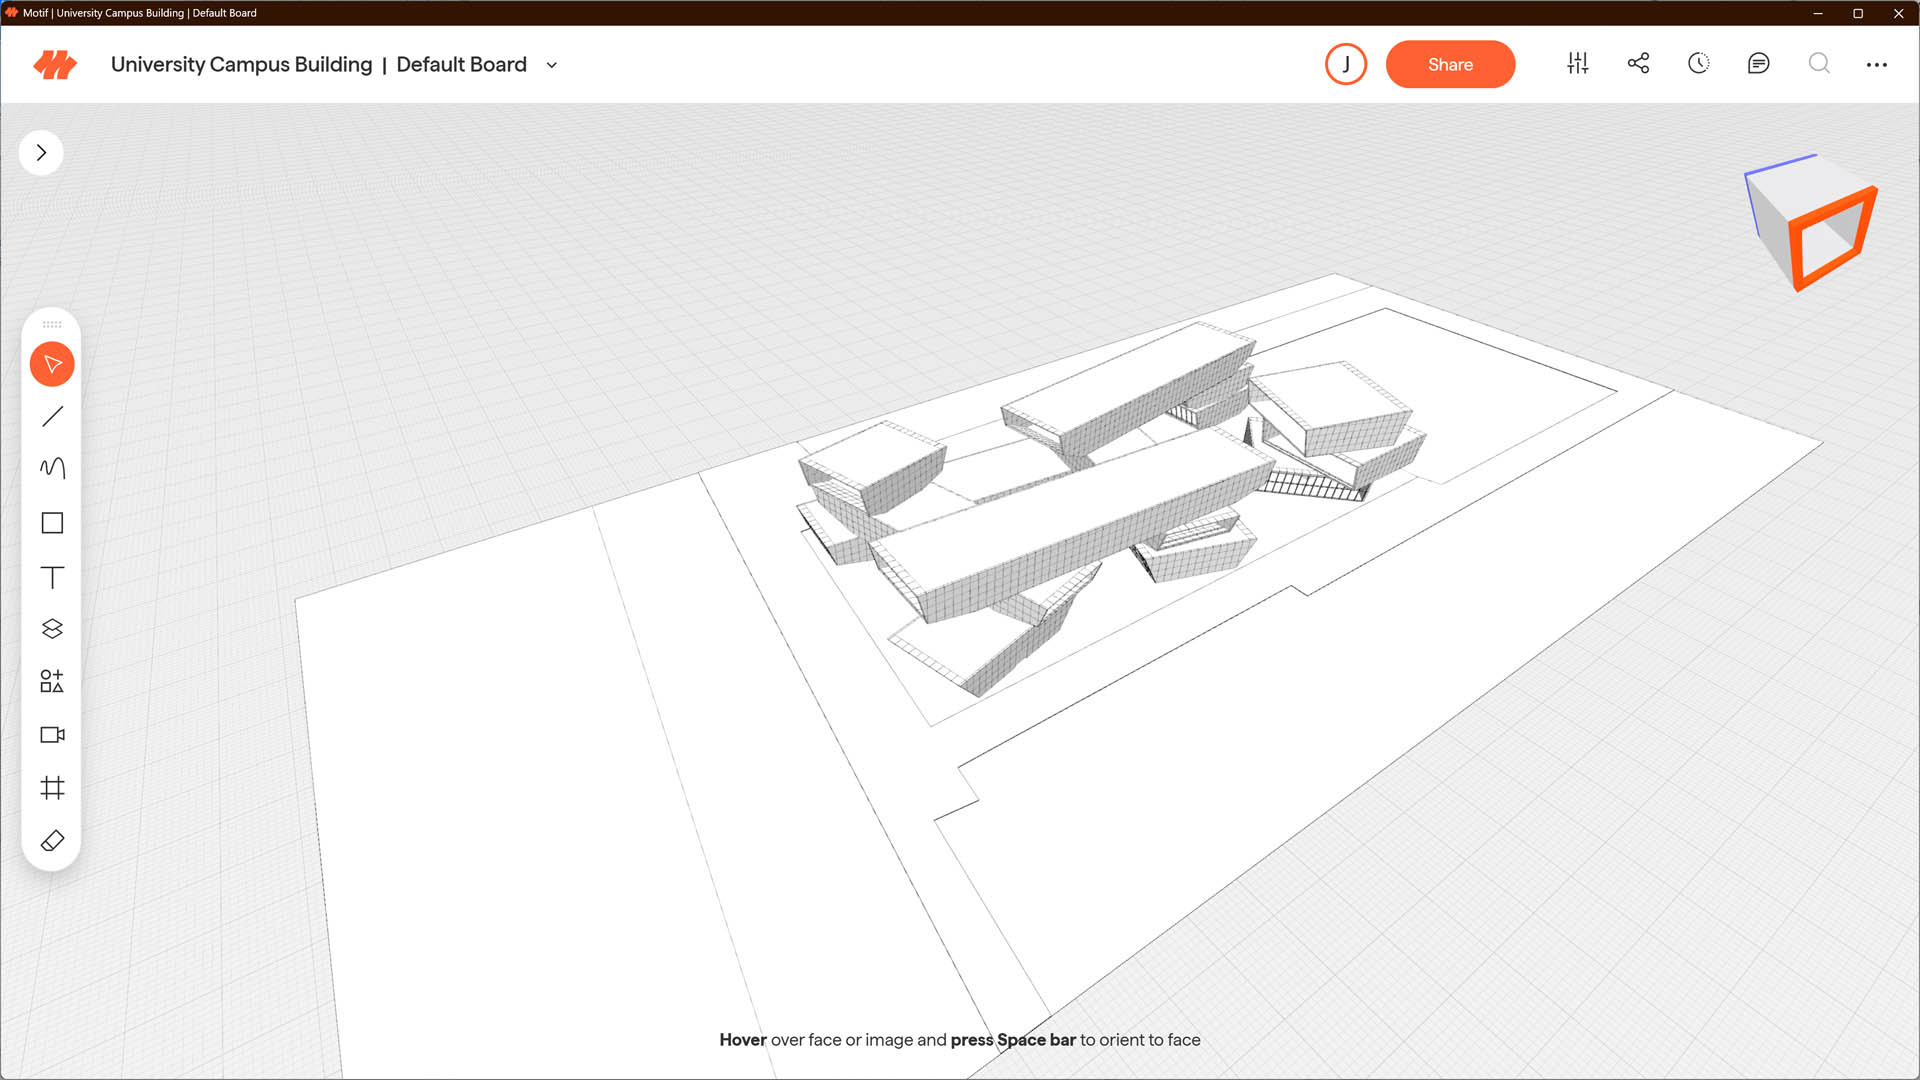This screenshot has height=1080, width=1920.
Task: Open the Layers tool
Action: 52,629
